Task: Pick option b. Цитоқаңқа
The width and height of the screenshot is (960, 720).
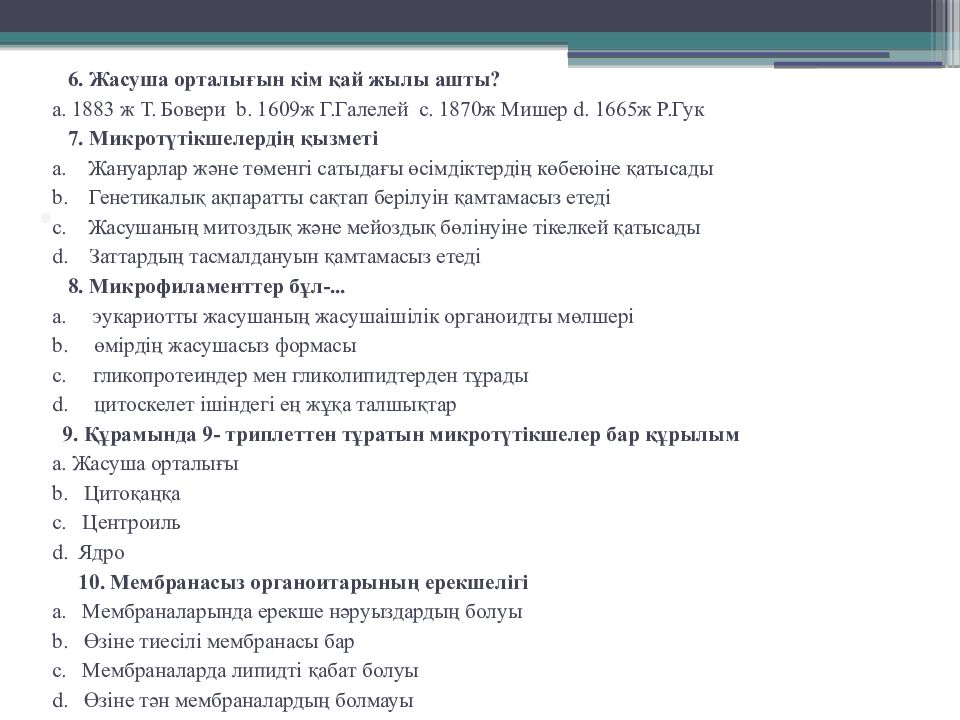Action: 116,493
